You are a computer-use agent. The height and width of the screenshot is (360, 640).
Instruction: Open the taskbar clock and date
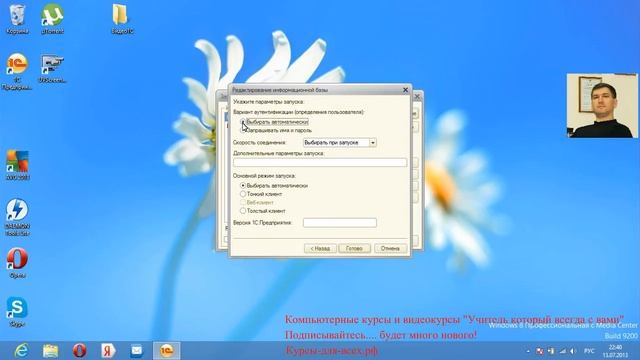point(615,351)
